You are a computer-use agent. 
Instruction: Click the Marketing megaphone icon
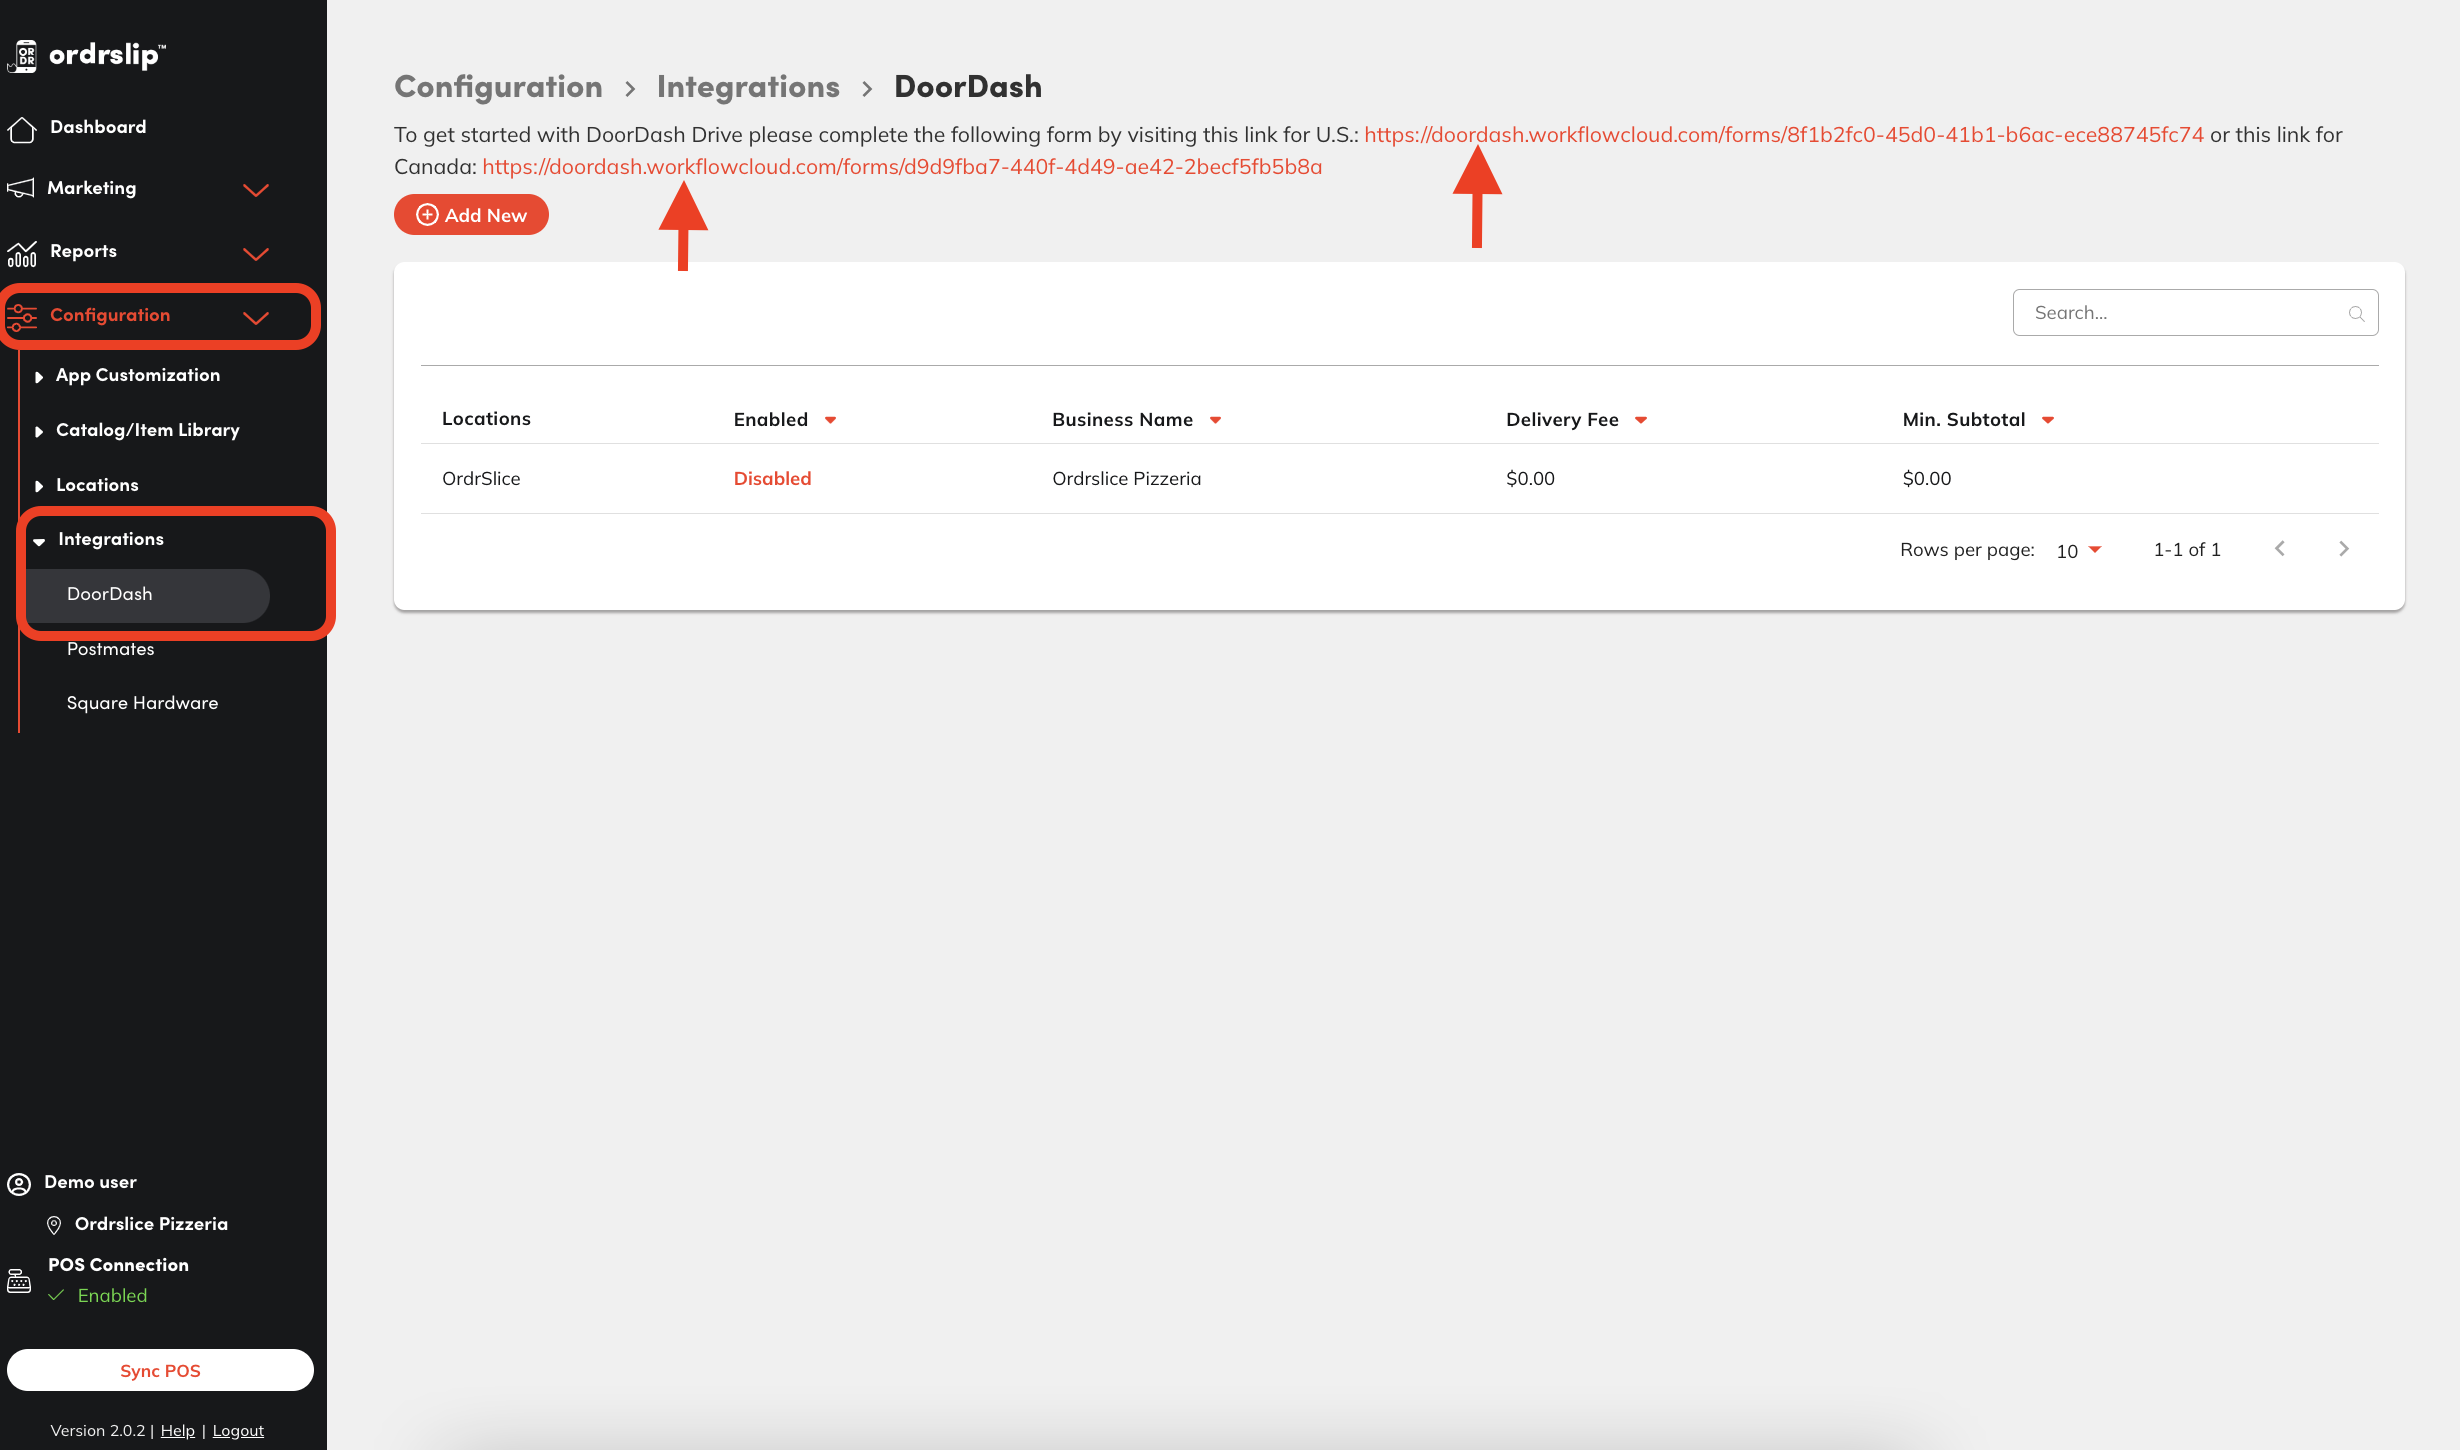(x=21, y=188)
